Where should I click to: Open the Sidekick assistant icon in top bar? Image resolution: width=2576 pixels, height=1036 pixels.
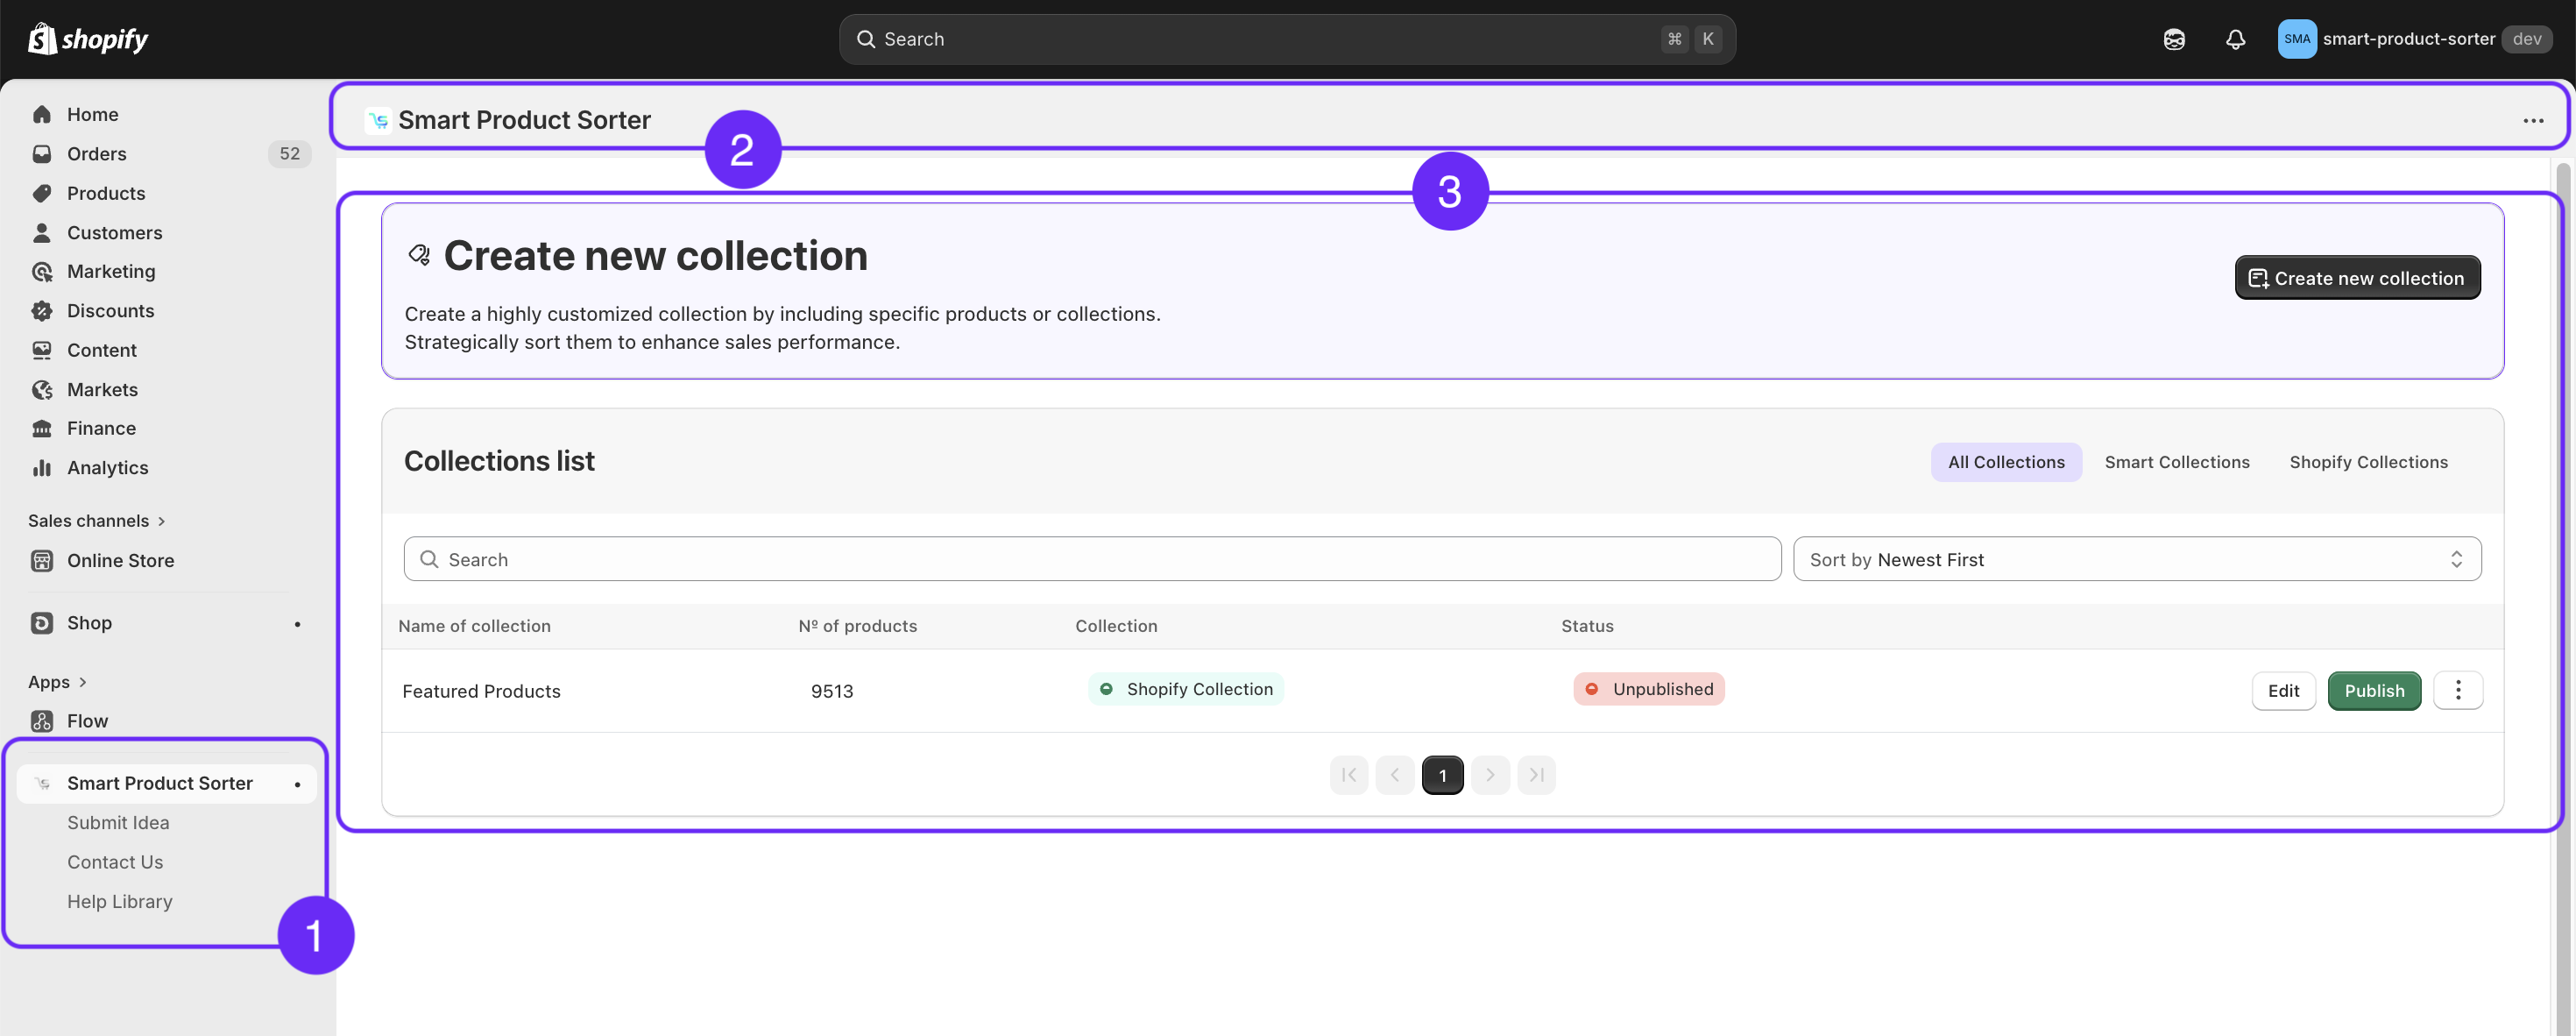pyautogui.click(x=2174, y=39)
